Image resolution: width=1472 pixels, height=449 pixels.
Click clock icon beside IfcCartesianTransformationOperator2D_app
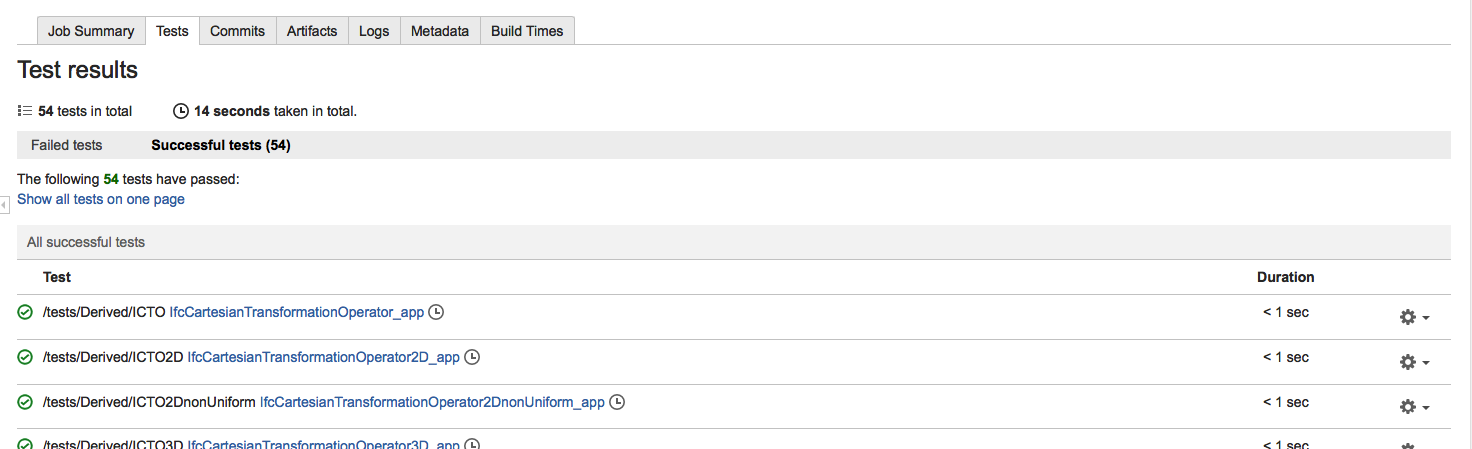pos(472,357)
